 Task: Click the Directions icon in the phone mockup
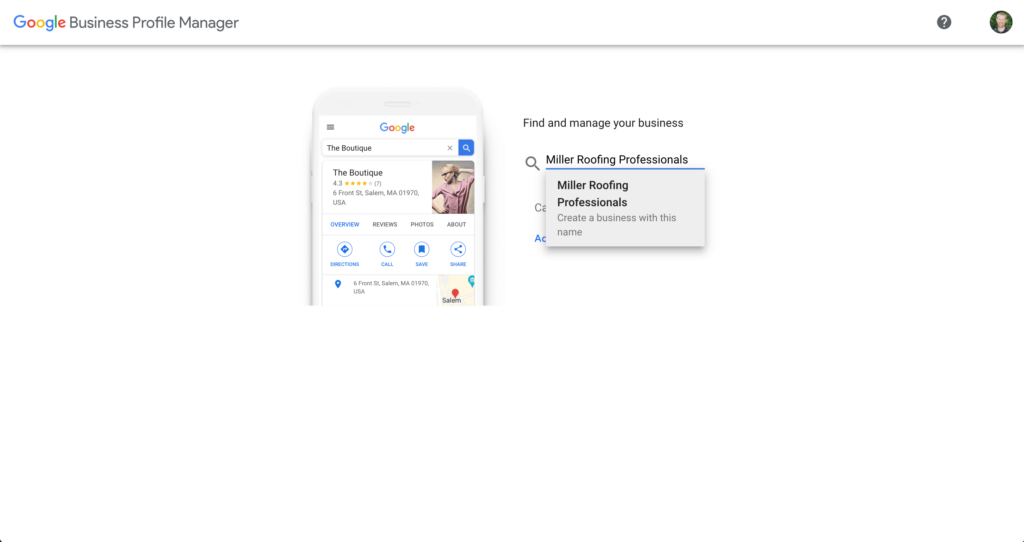tap(345, 249)
